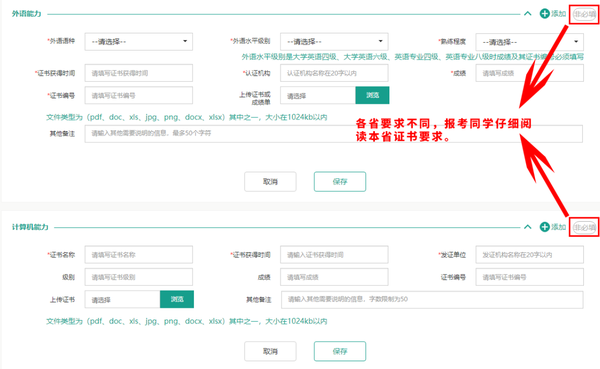Click the foreign language 证书编号 field

pyautogui.click(x=139, y=95)
